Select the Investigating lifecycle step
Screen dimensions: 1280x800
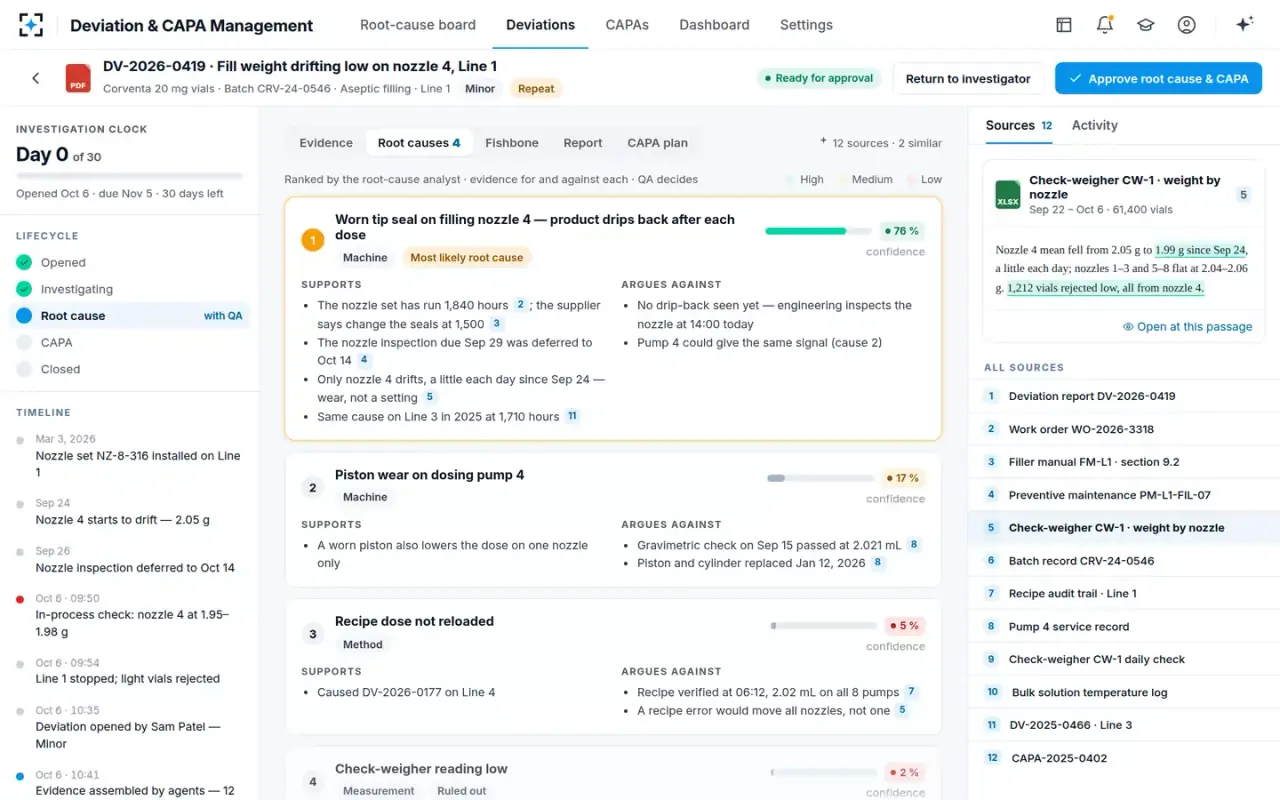tap(129, 289)
